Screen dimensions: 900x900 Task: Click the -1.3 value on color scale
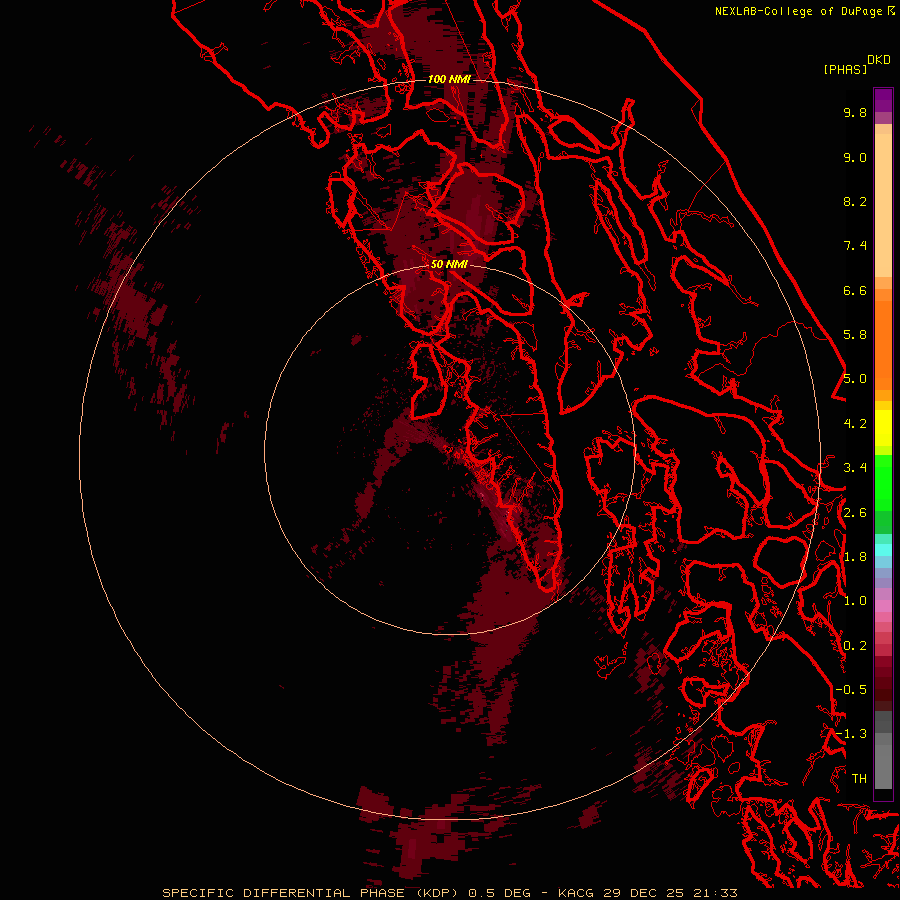pos(851,734)
